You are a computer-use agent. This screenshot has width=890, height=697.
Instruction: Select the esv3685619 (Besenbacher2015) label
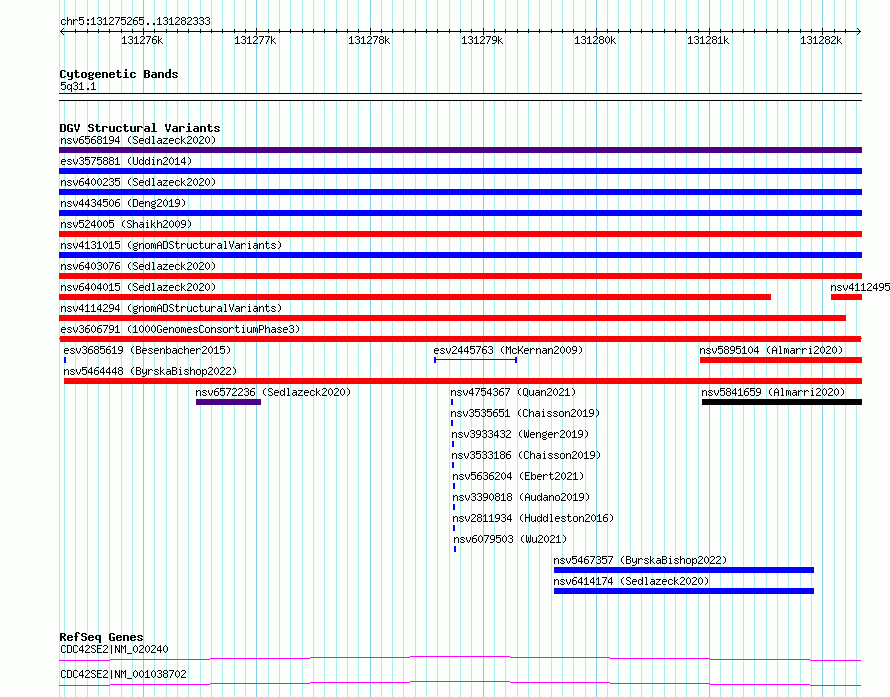coord(147,350)
